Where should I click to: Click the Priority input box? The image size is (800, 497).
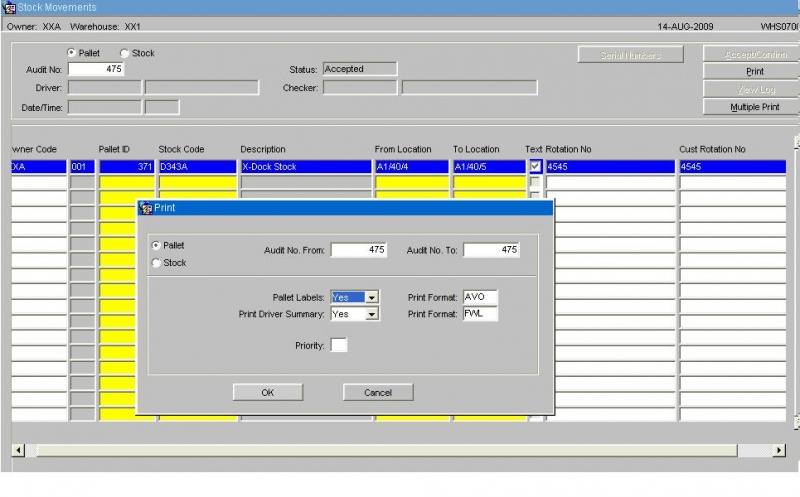click(339, 345)
